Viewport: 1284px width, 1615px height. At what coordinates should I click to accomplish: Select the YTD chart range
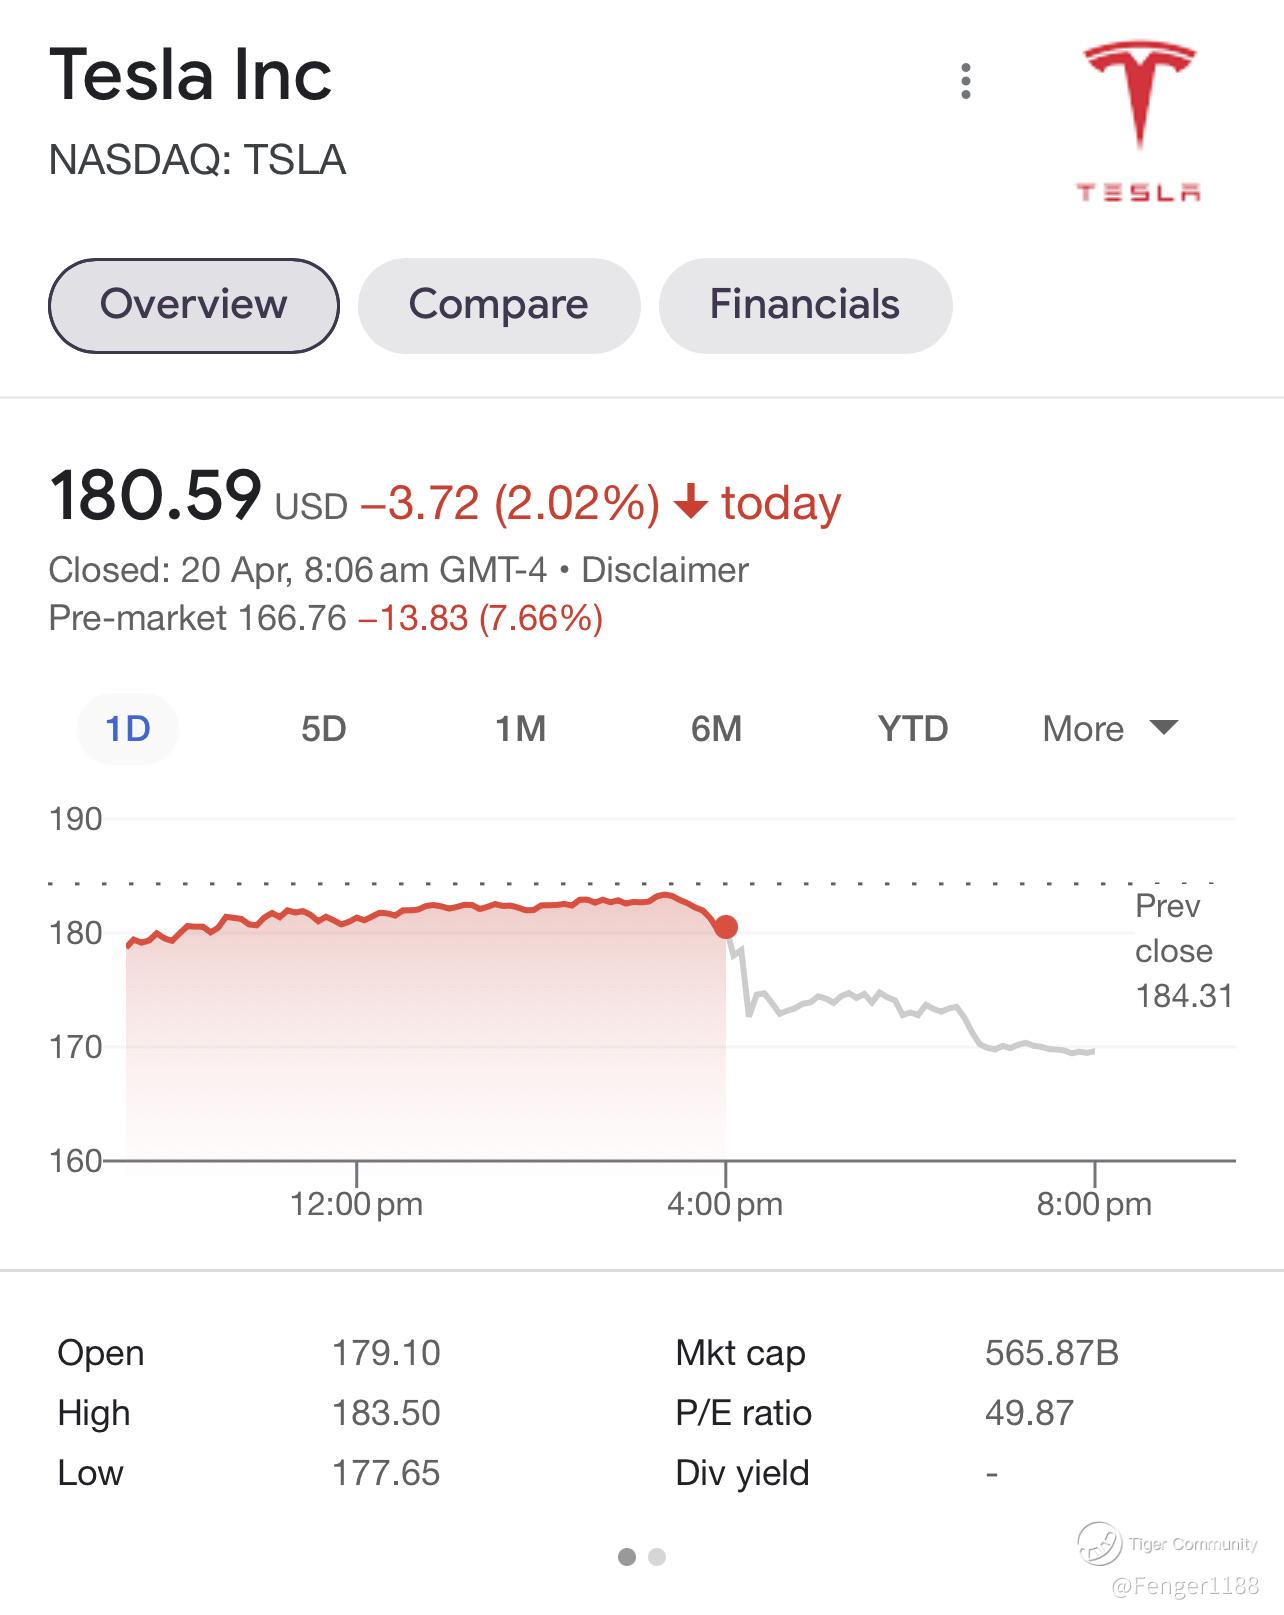click(x=912, y=728)
